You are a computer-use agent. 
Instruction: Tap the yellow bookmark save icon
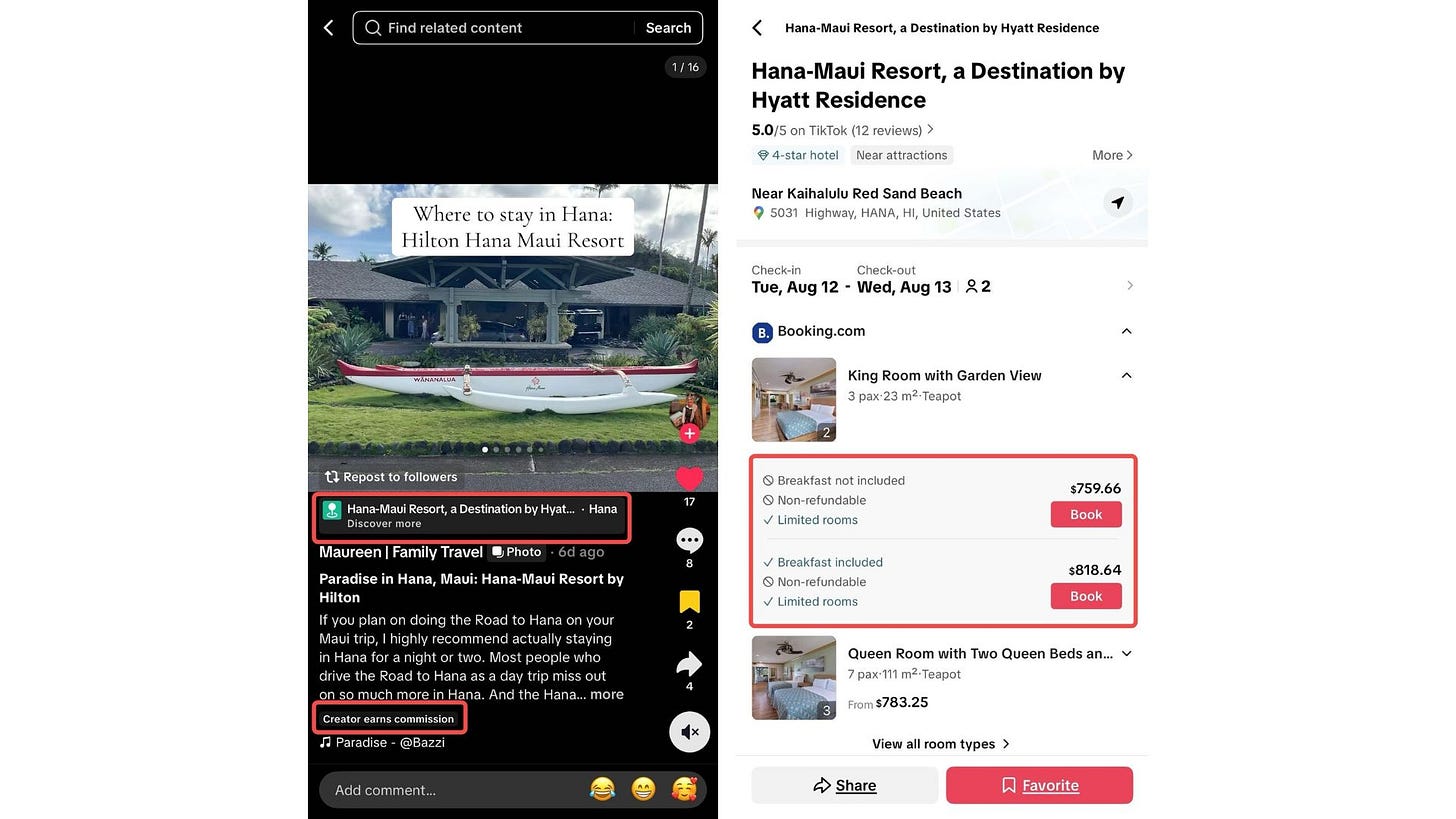[x=690, y=602]
